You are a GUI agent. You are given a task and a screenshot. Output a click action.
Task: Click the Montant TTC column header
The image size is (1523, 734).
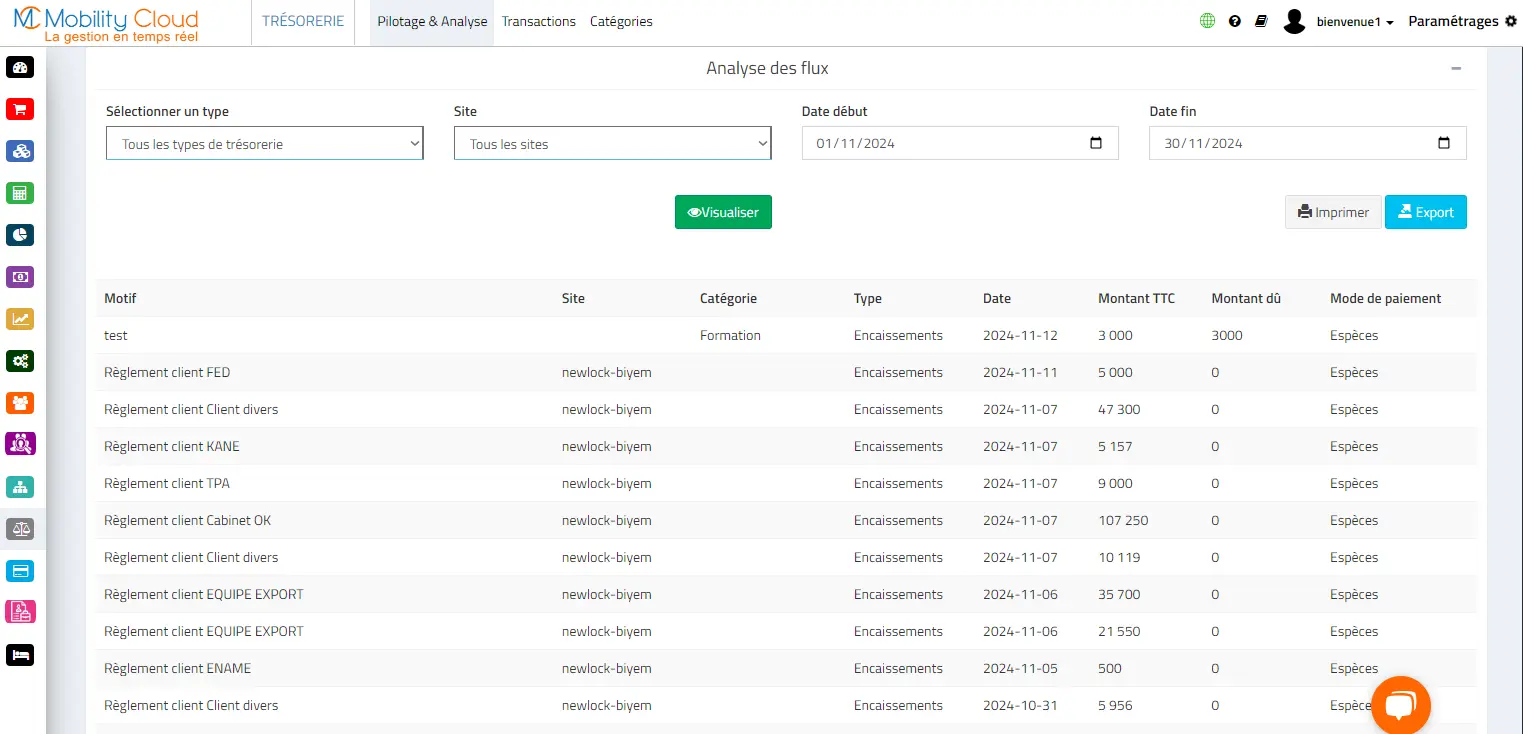click(1137, 298)
